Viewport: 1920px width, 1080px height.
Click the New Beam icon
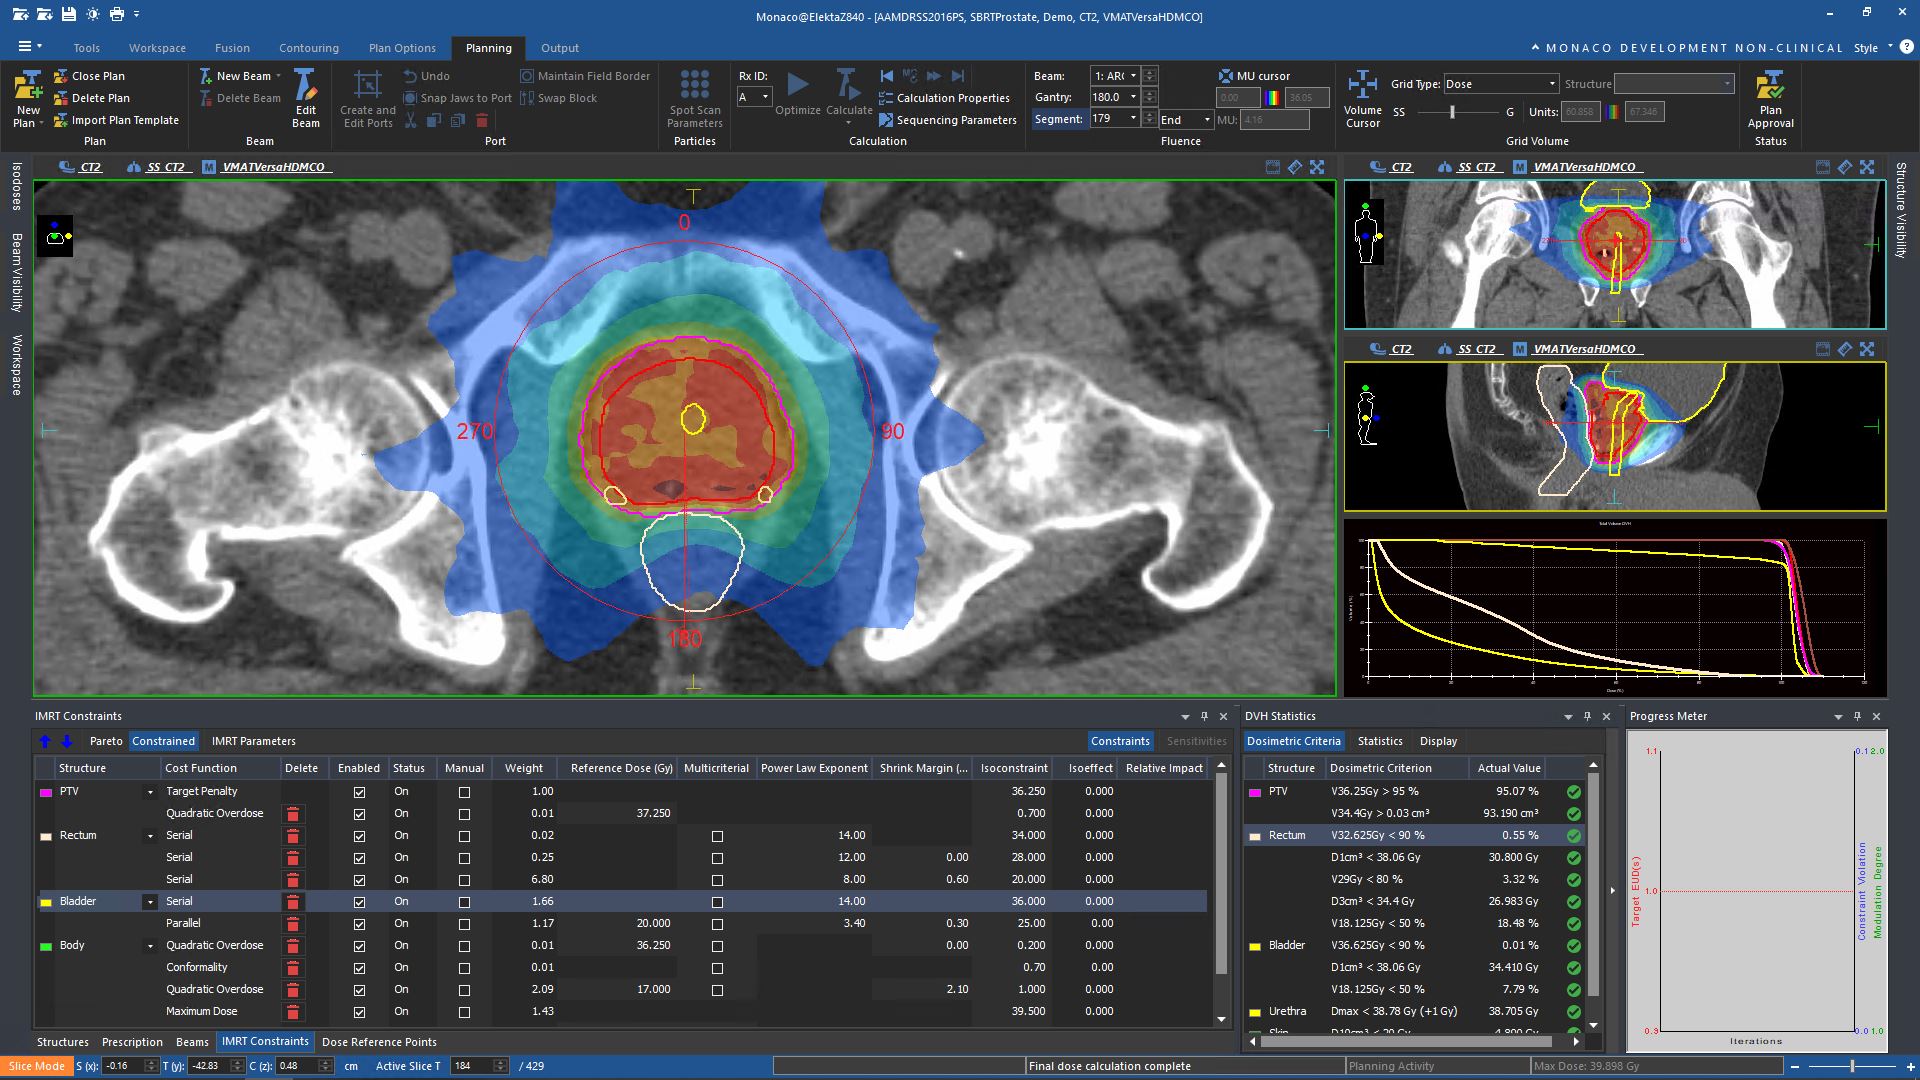pos(206,76)
